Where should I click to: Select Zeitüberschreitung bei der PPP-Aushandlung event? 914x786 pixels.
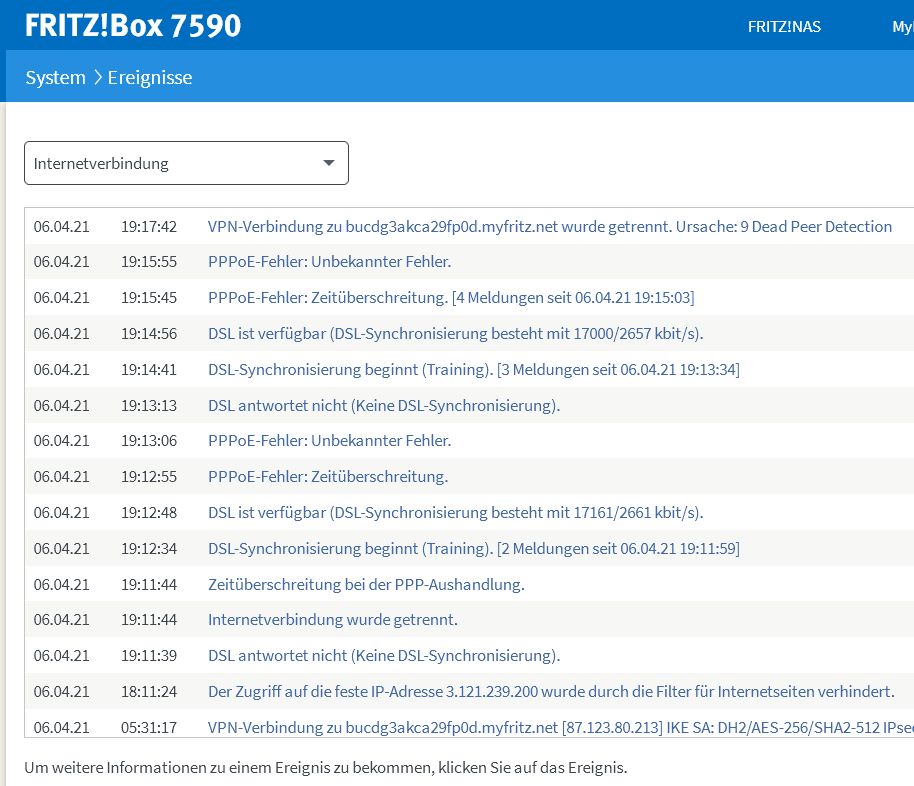click(x=366, y=584)
